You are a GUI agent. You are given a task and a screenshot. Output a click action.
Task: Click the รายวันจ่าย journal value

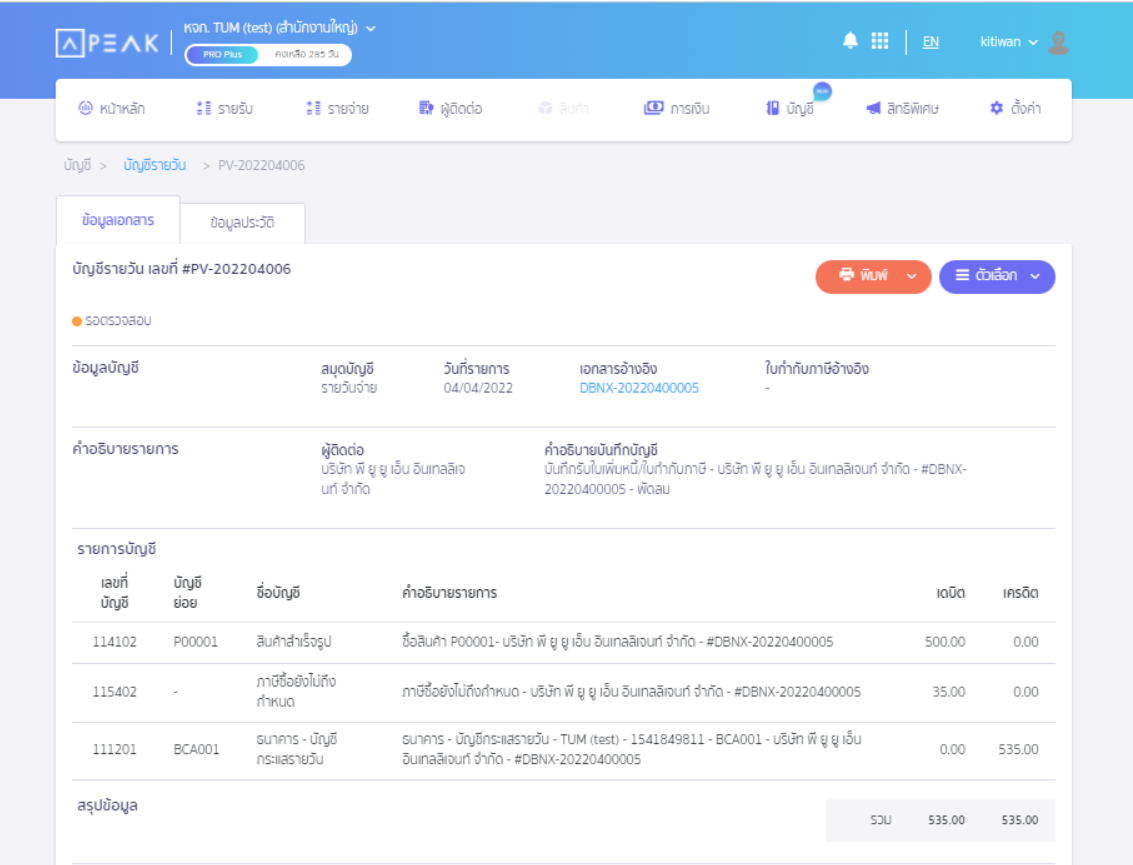pyautogui.click(x=349, y=388)
